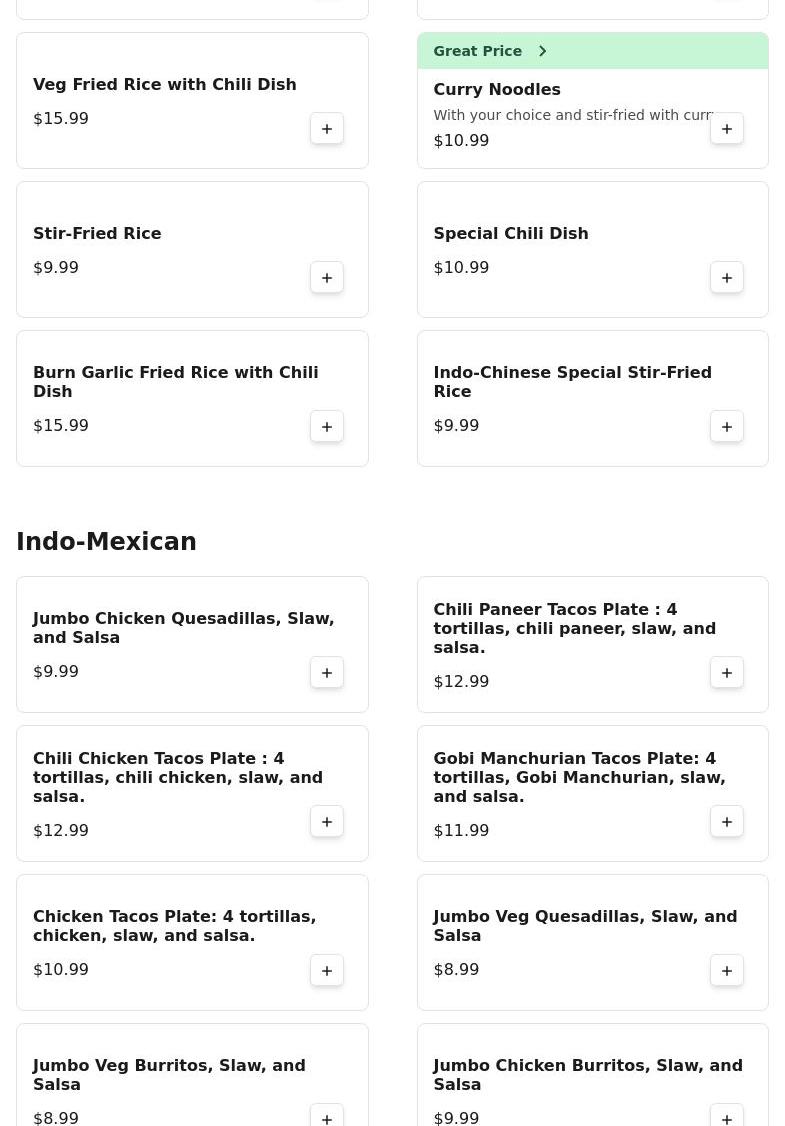Open Stir-Fried Rice item title
This screenshot has height=1126, width=785.
point(97,233)
